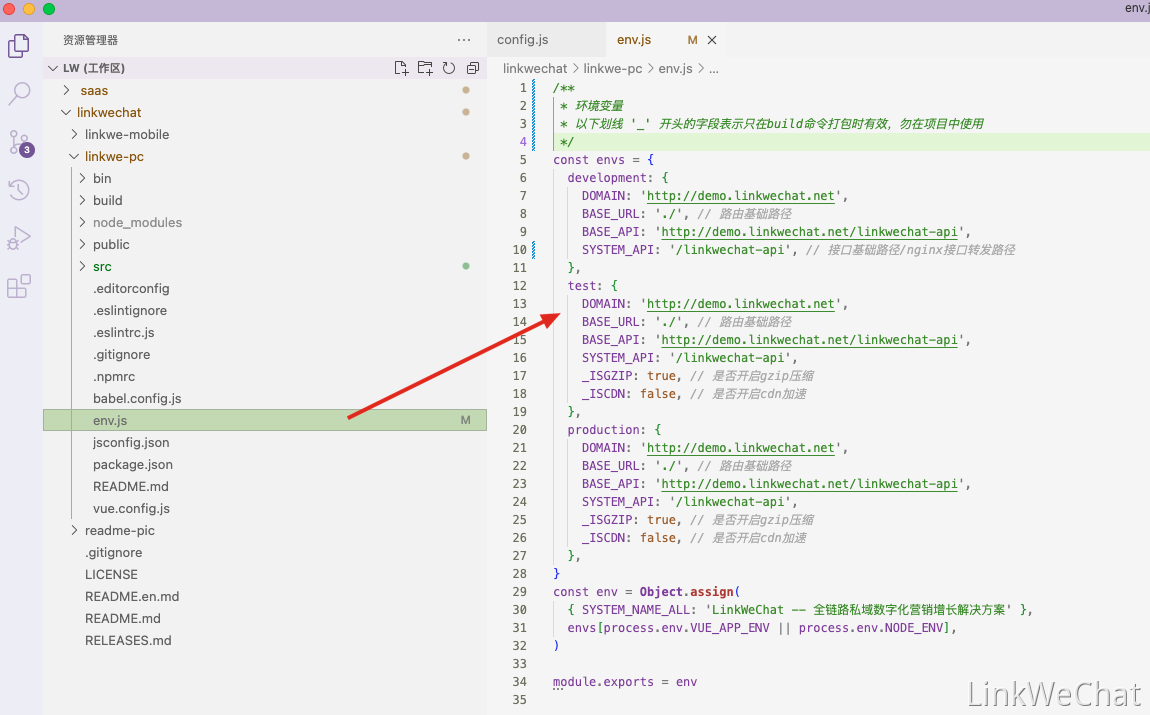Expand the node_modules folder
Screen dimensions: 1150x715
tap(82, 222)
